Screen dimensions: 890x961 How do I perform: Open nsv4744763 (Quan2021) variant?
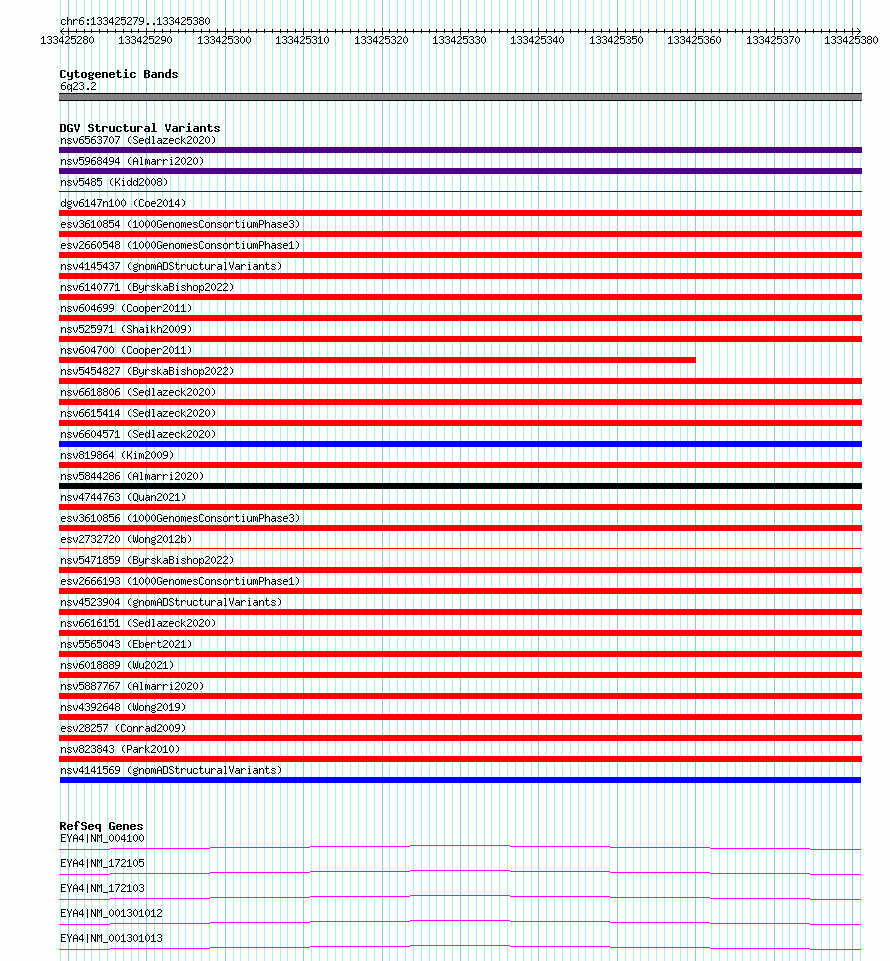pyautogui.click(x=123, y=496)
